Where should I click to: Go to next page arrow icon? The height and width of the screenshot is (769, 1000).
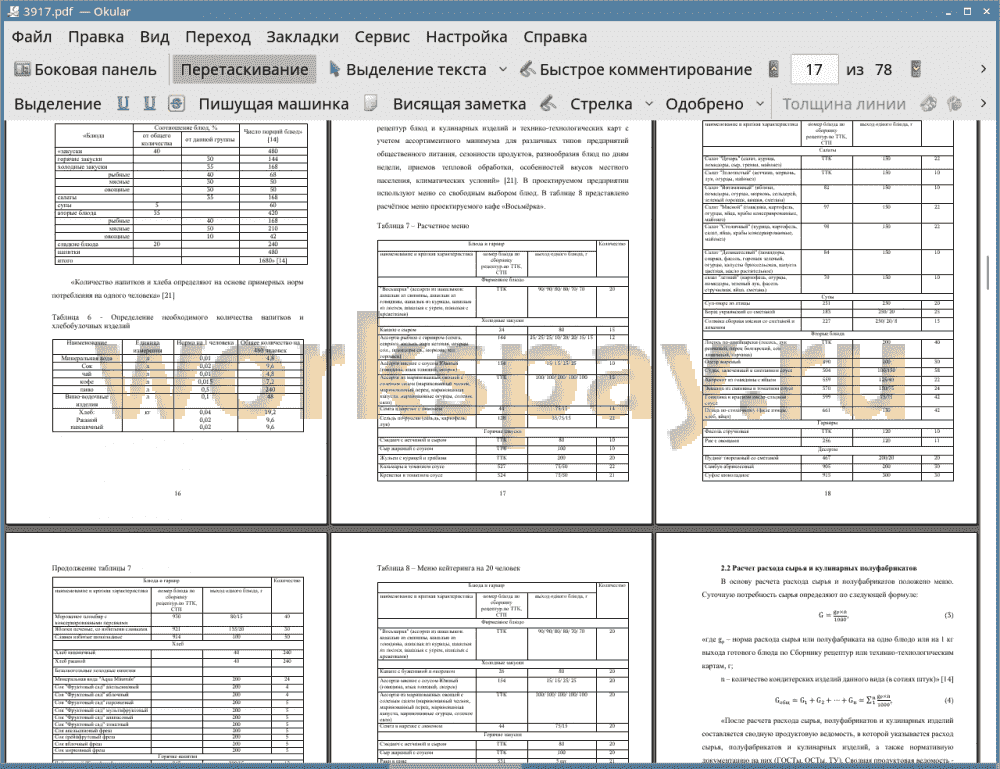coord(916,69)
